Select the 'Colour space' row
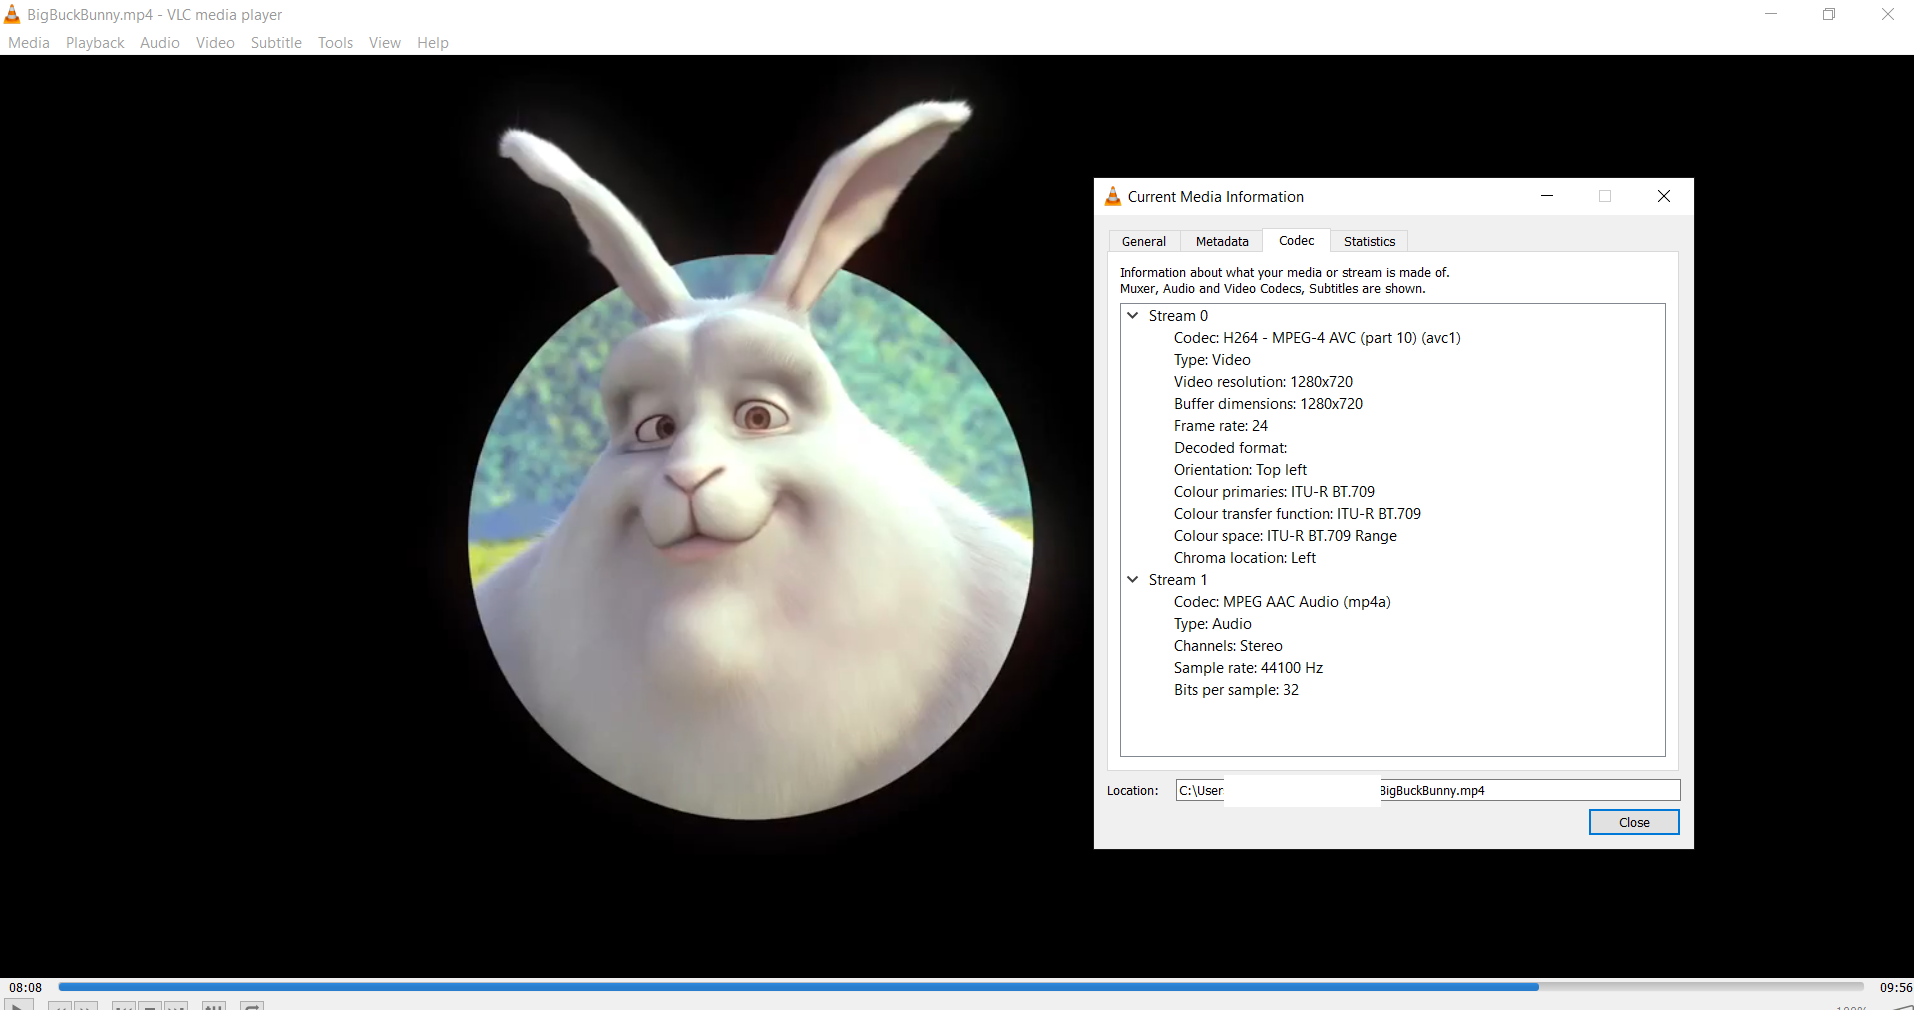Image resolution: width=1914 pixels, height=1010 pixels. pyautogui.click(x=1285, y=536)
